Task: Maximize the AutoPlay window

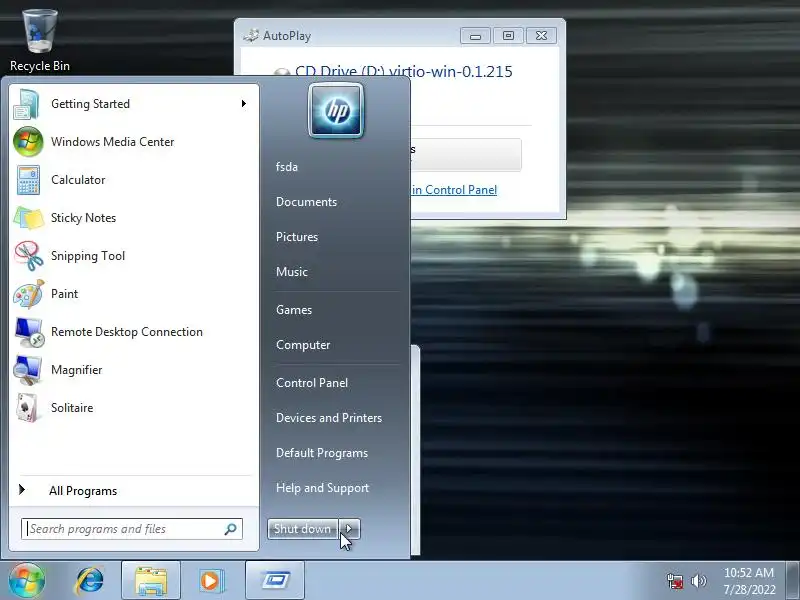Action: (x=508, y=36)
